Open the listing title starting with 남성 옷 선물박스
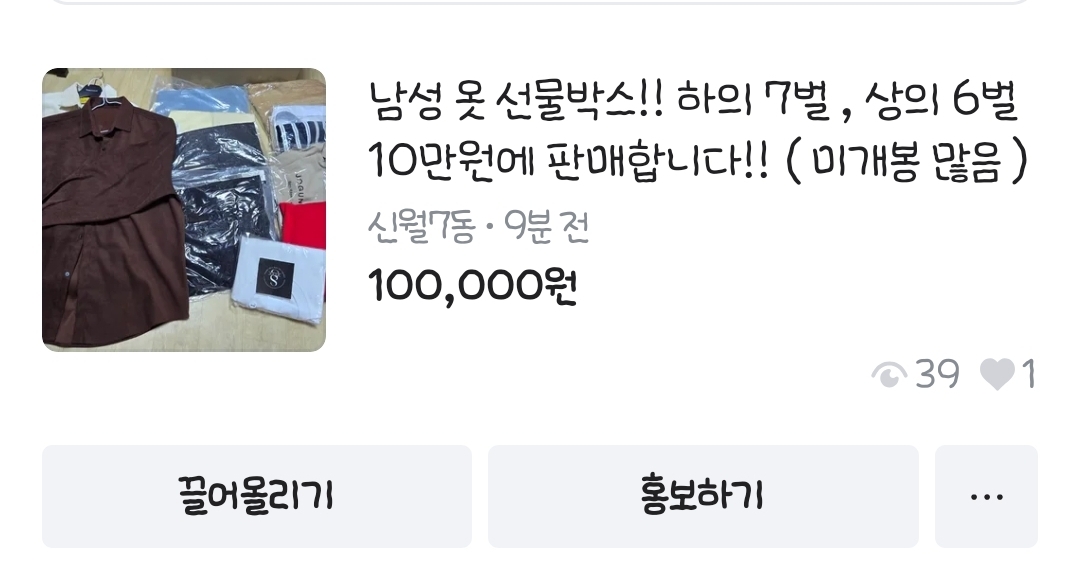Viewport: 1079px width, 586px height. click(x=698, y=131)
